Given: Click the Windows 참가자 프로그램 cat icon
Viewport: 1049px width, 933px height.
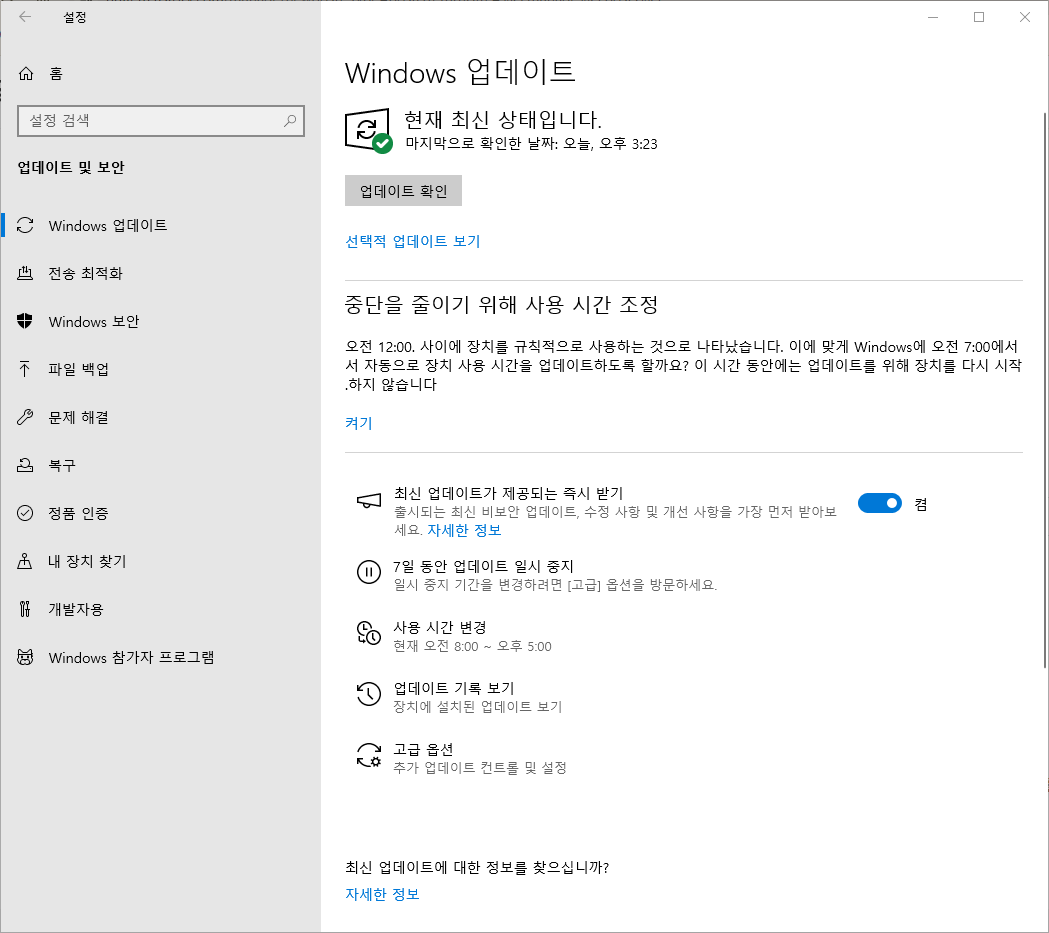Looking at the screenshot, I should pyautogui.click(x=25, y=657).
